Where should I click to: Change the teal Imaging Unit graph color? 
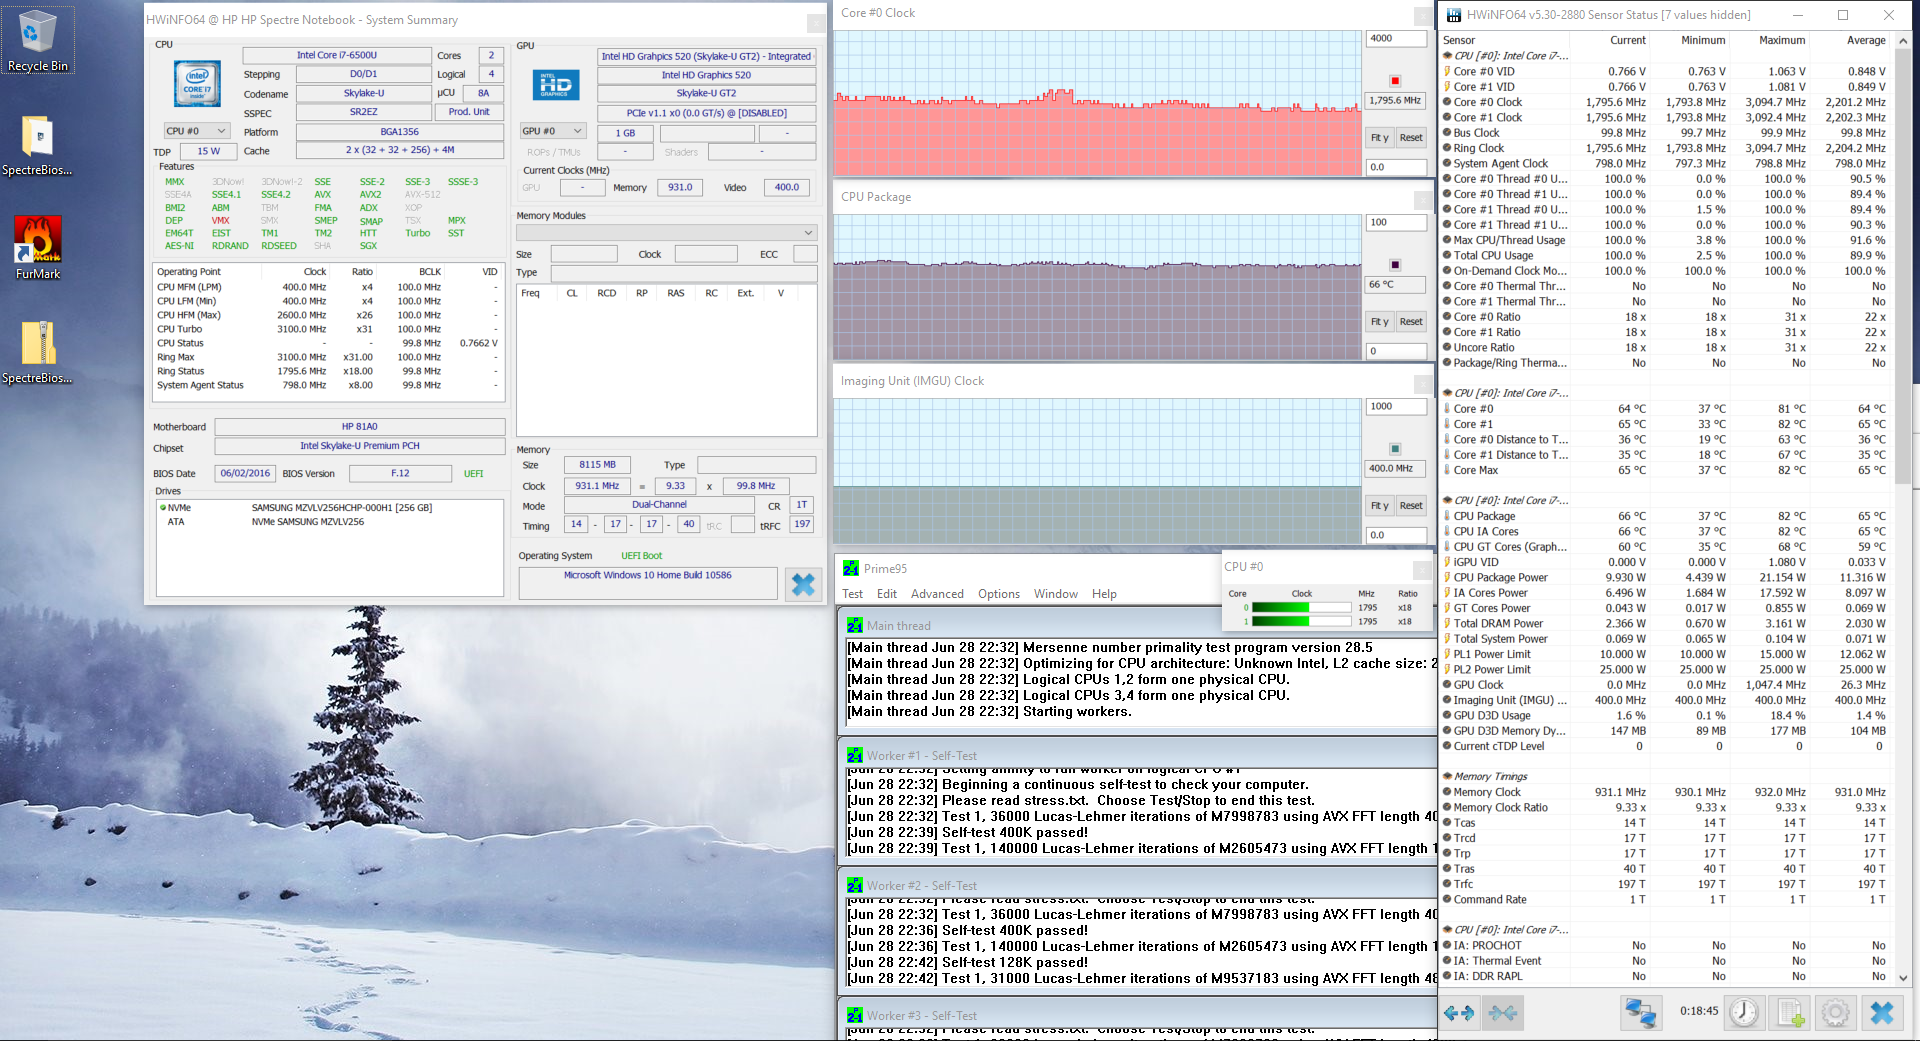point(1395,449)
